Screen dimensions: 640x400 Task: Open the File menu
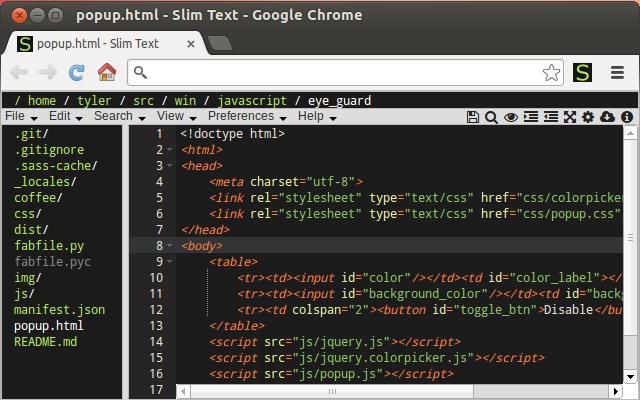point(21,116)
